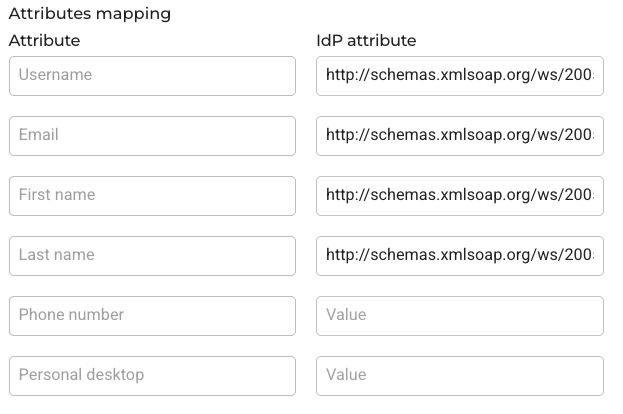
Task: Click the Attributes mapping heading
Action: 90,14
